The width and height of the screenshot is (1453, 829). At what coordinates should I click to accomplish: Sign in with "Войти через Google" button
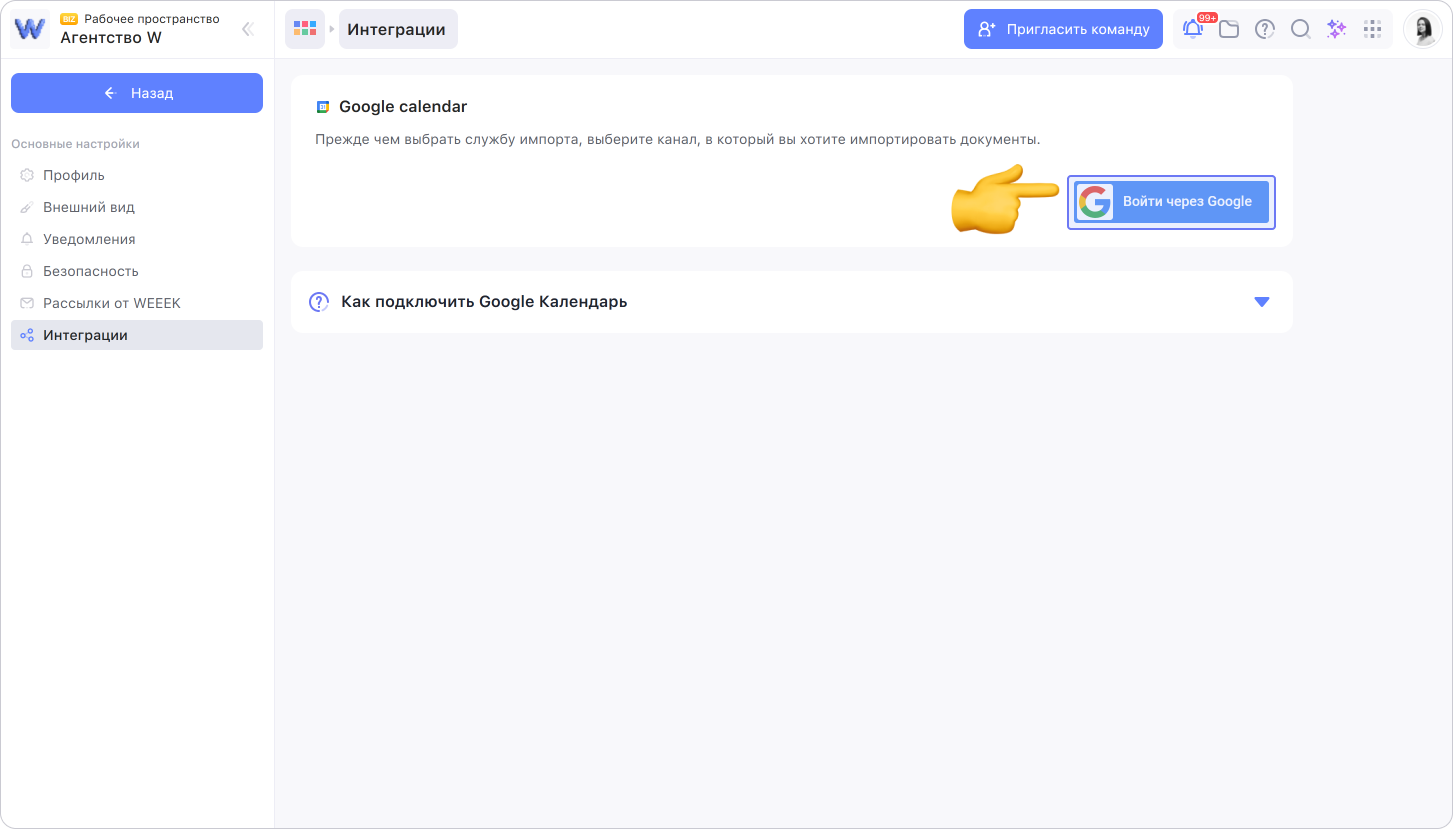[x=1171, y=202]
